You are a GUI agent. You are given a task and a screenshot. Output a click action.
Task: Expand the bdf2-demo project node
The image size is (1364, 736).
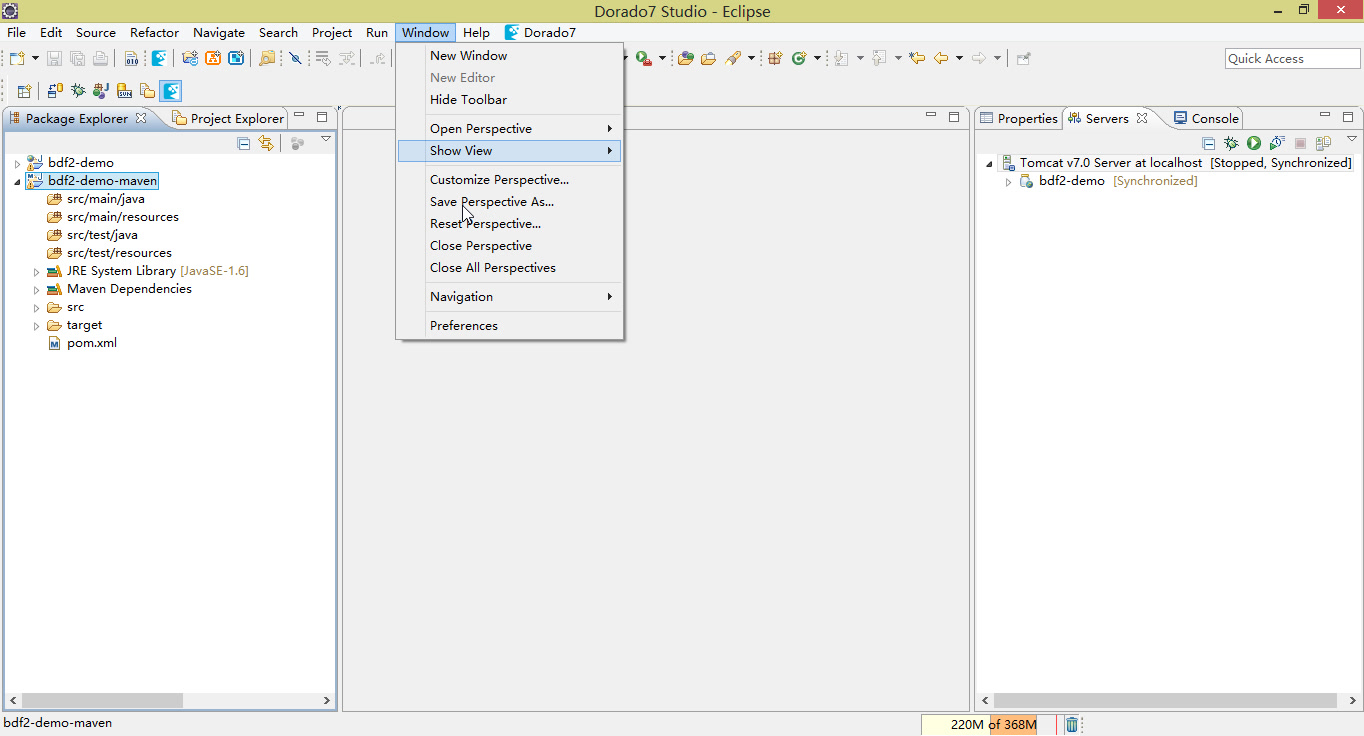click(17, 163)
